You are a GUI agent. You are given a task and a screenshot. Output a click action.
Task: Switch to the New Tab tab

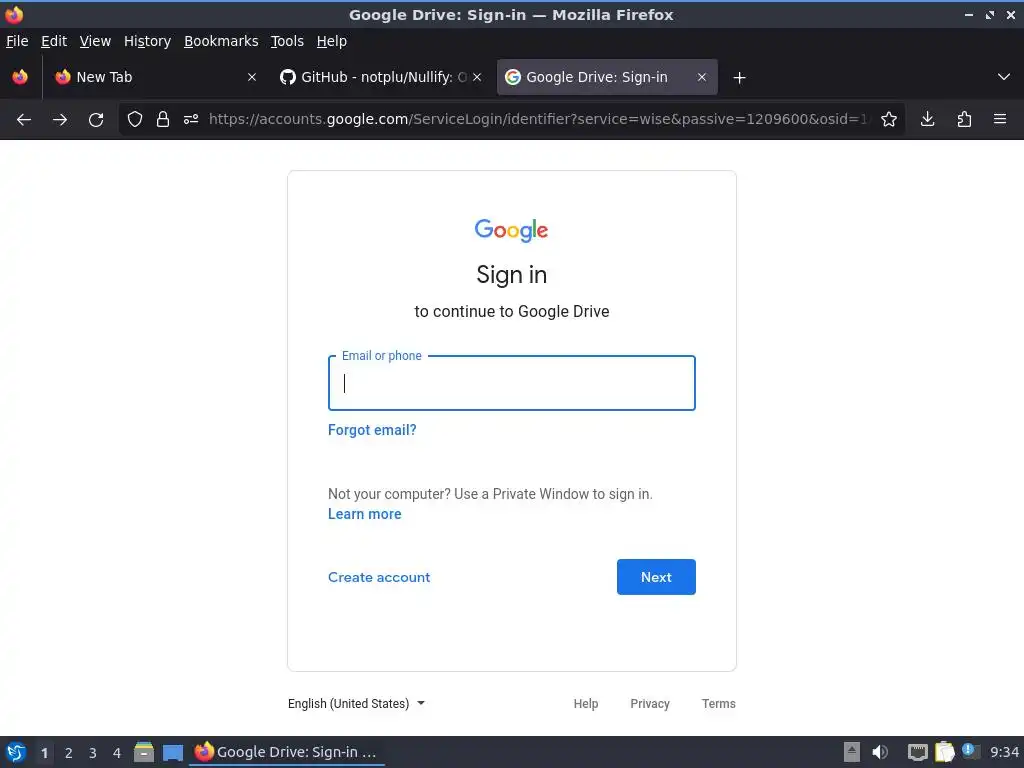tap(155, 77)
